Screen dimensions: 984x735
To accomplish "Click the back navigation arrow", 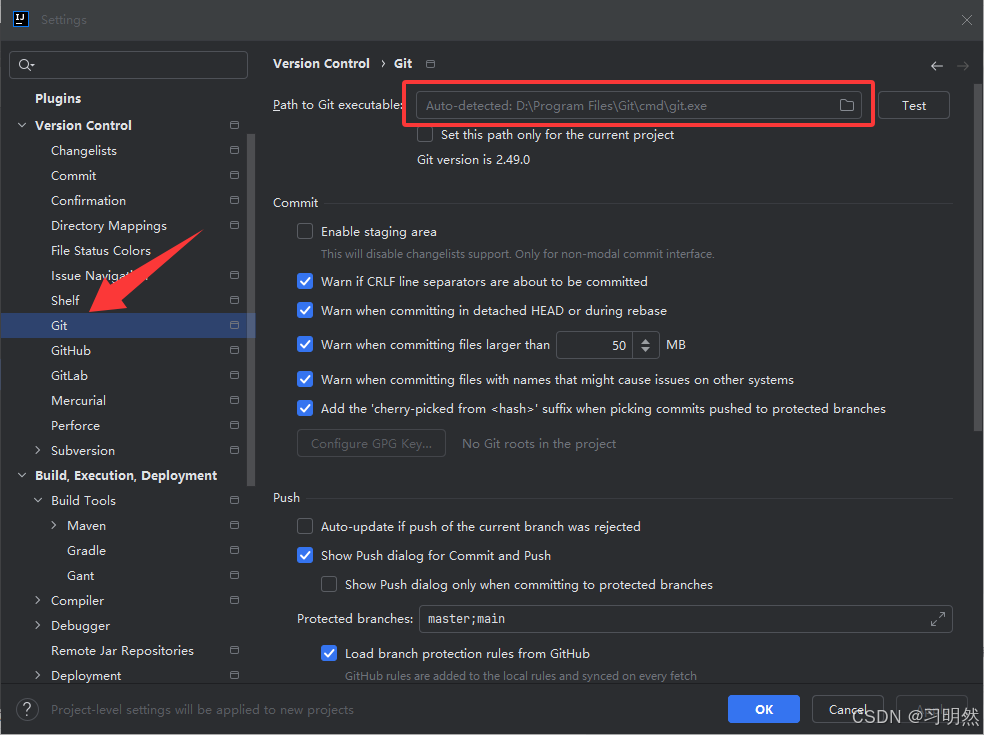I will [936, 66].
